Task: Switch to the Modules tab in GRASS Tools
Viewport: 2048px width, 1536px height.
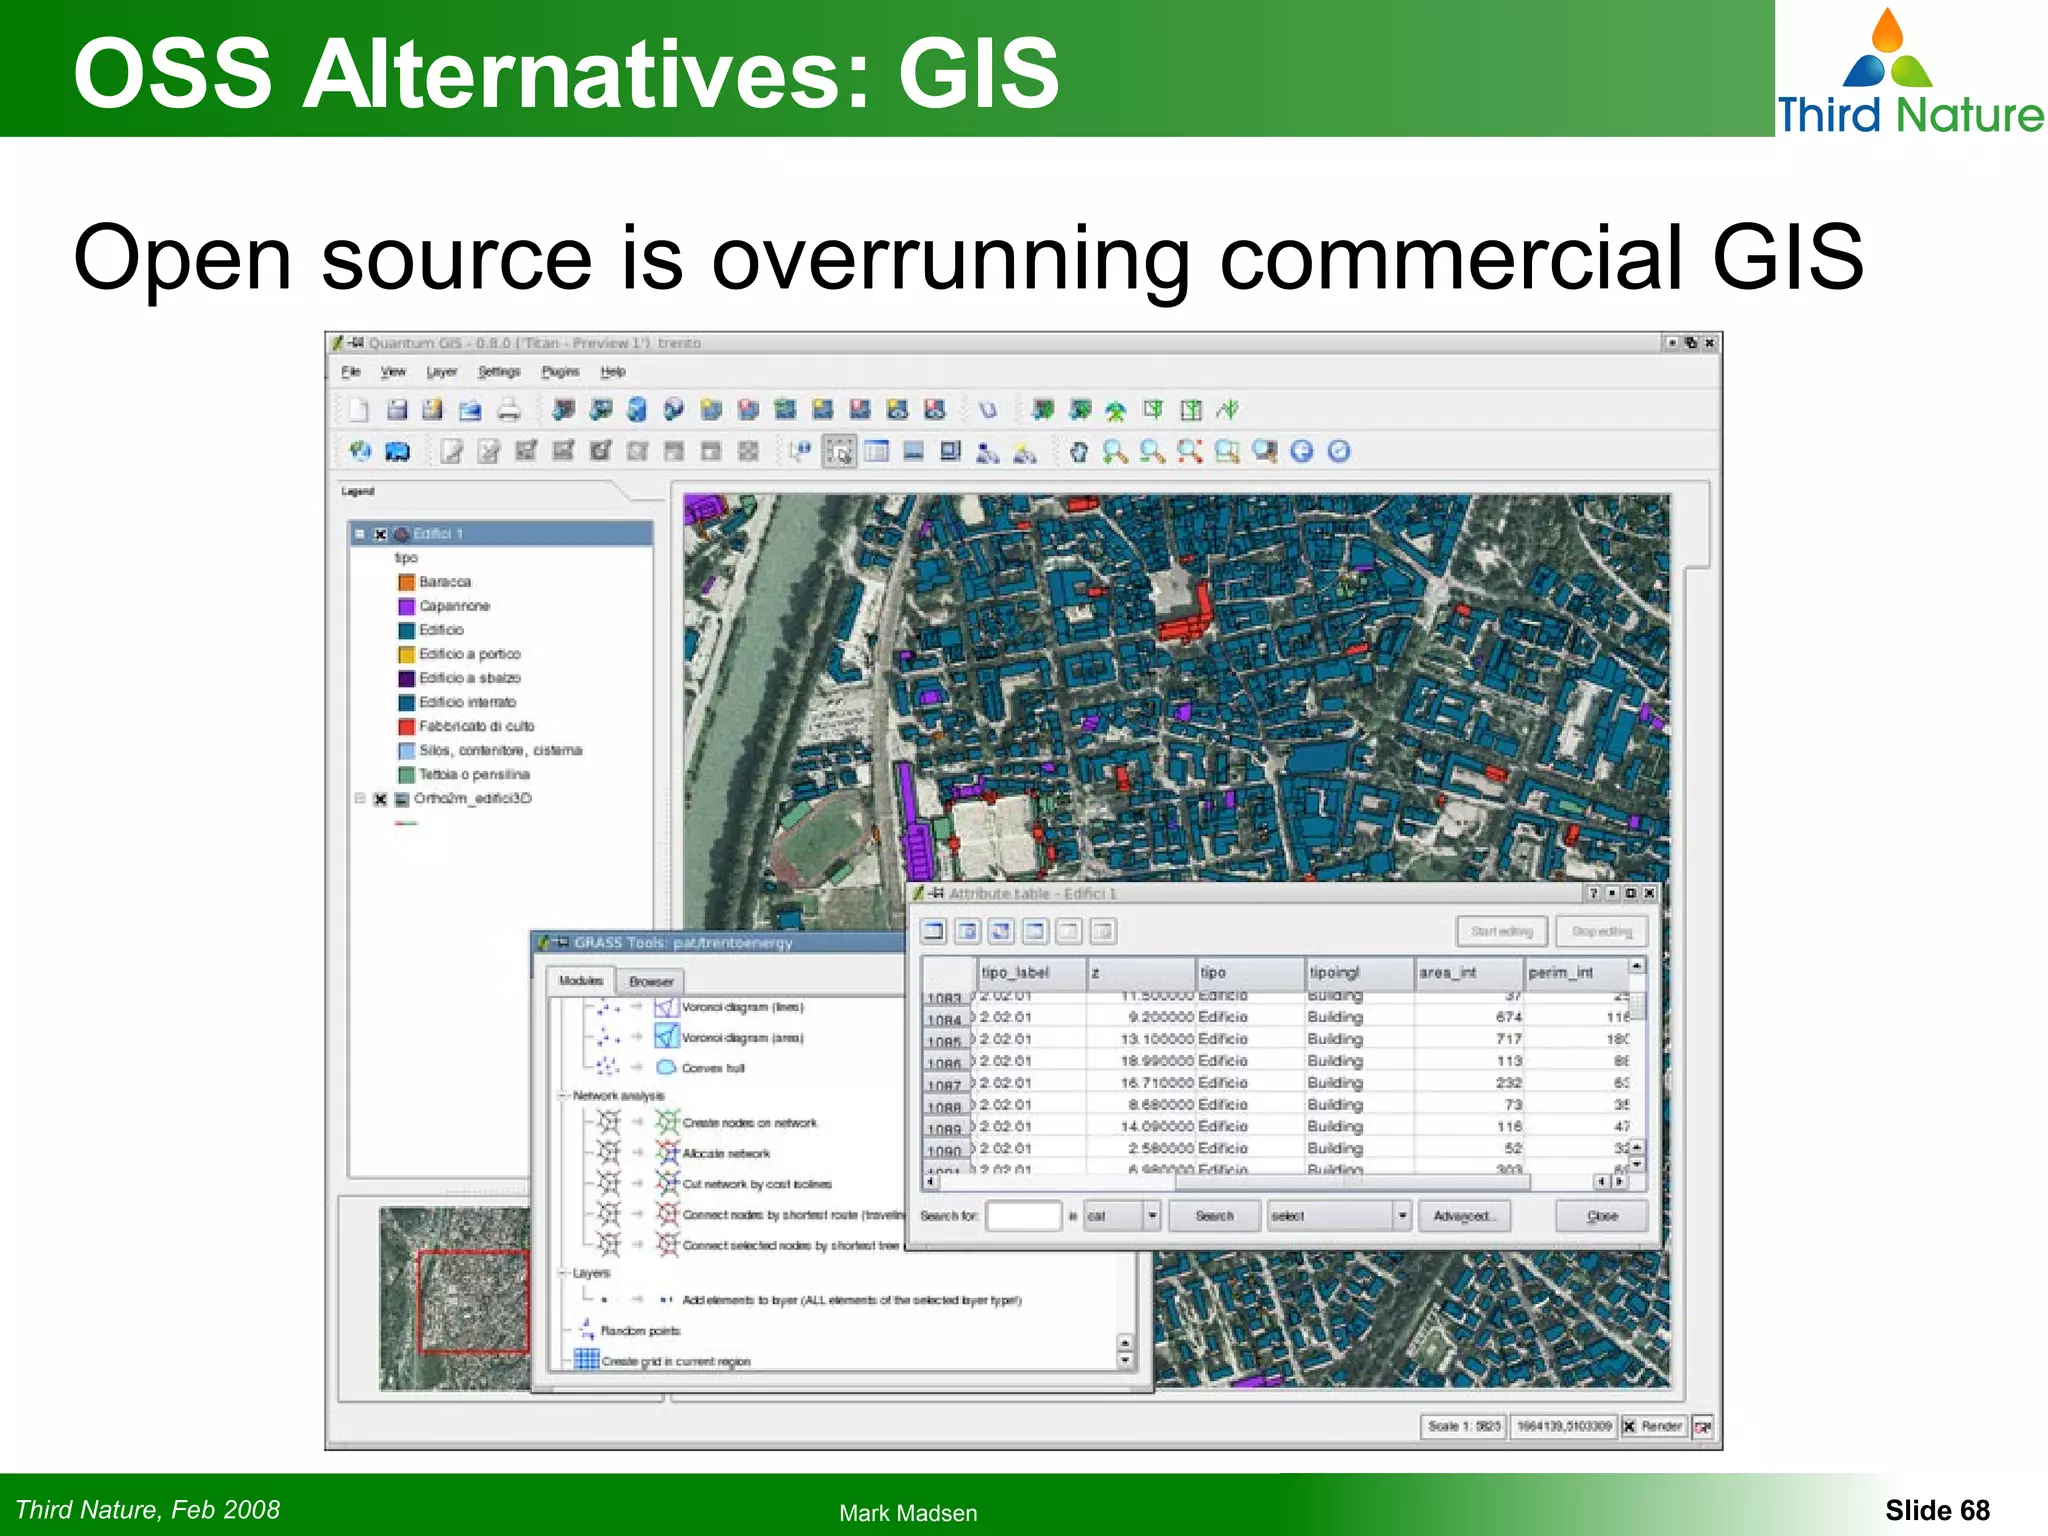Action: click(581, 981)
